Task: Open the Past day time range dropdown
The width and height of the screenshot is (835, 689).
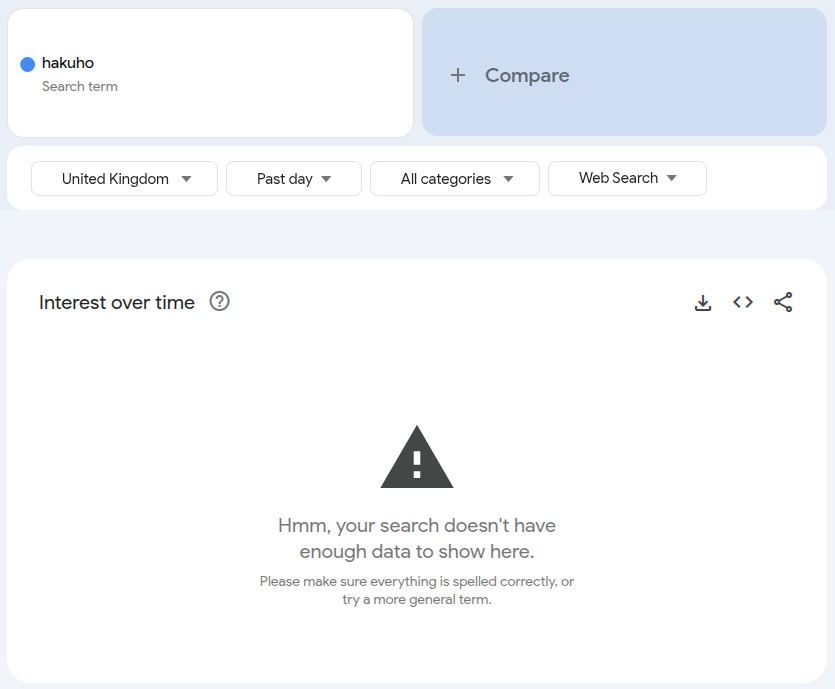Action: (294, 179)
